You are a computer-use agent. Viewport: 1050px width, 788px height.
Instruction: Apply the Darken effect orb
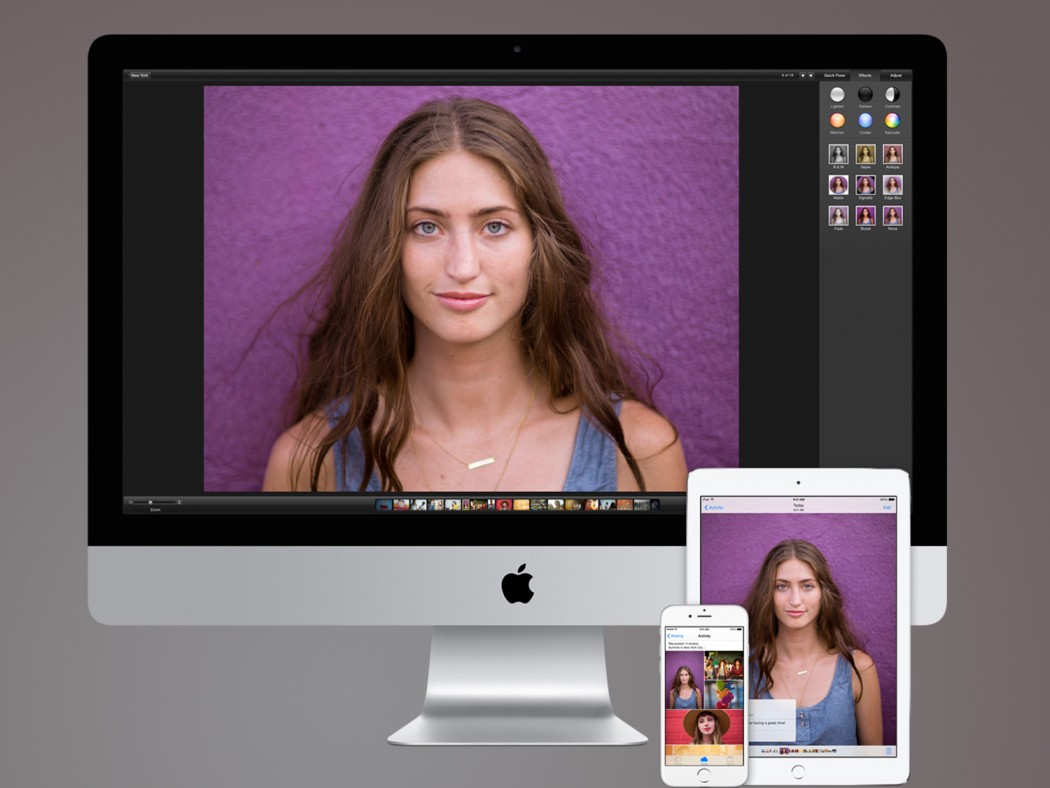coord(865,95)
